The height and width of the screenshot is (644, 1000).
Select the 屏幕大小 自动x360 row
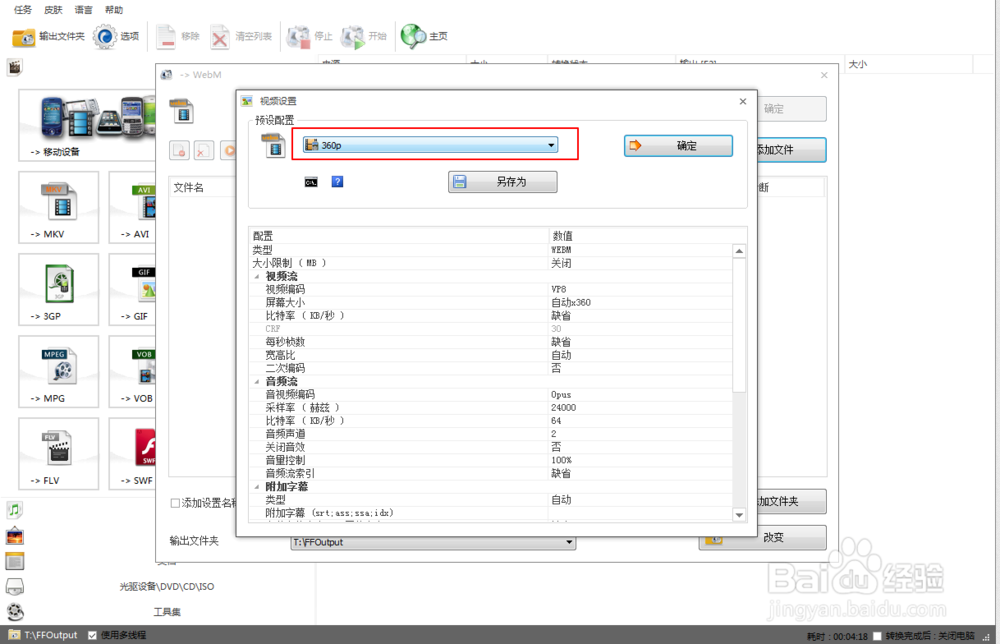491,303
